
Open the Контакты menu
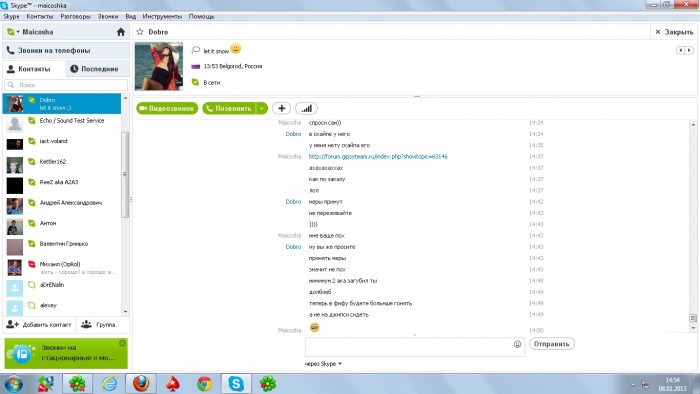click(x=40, y=17)
